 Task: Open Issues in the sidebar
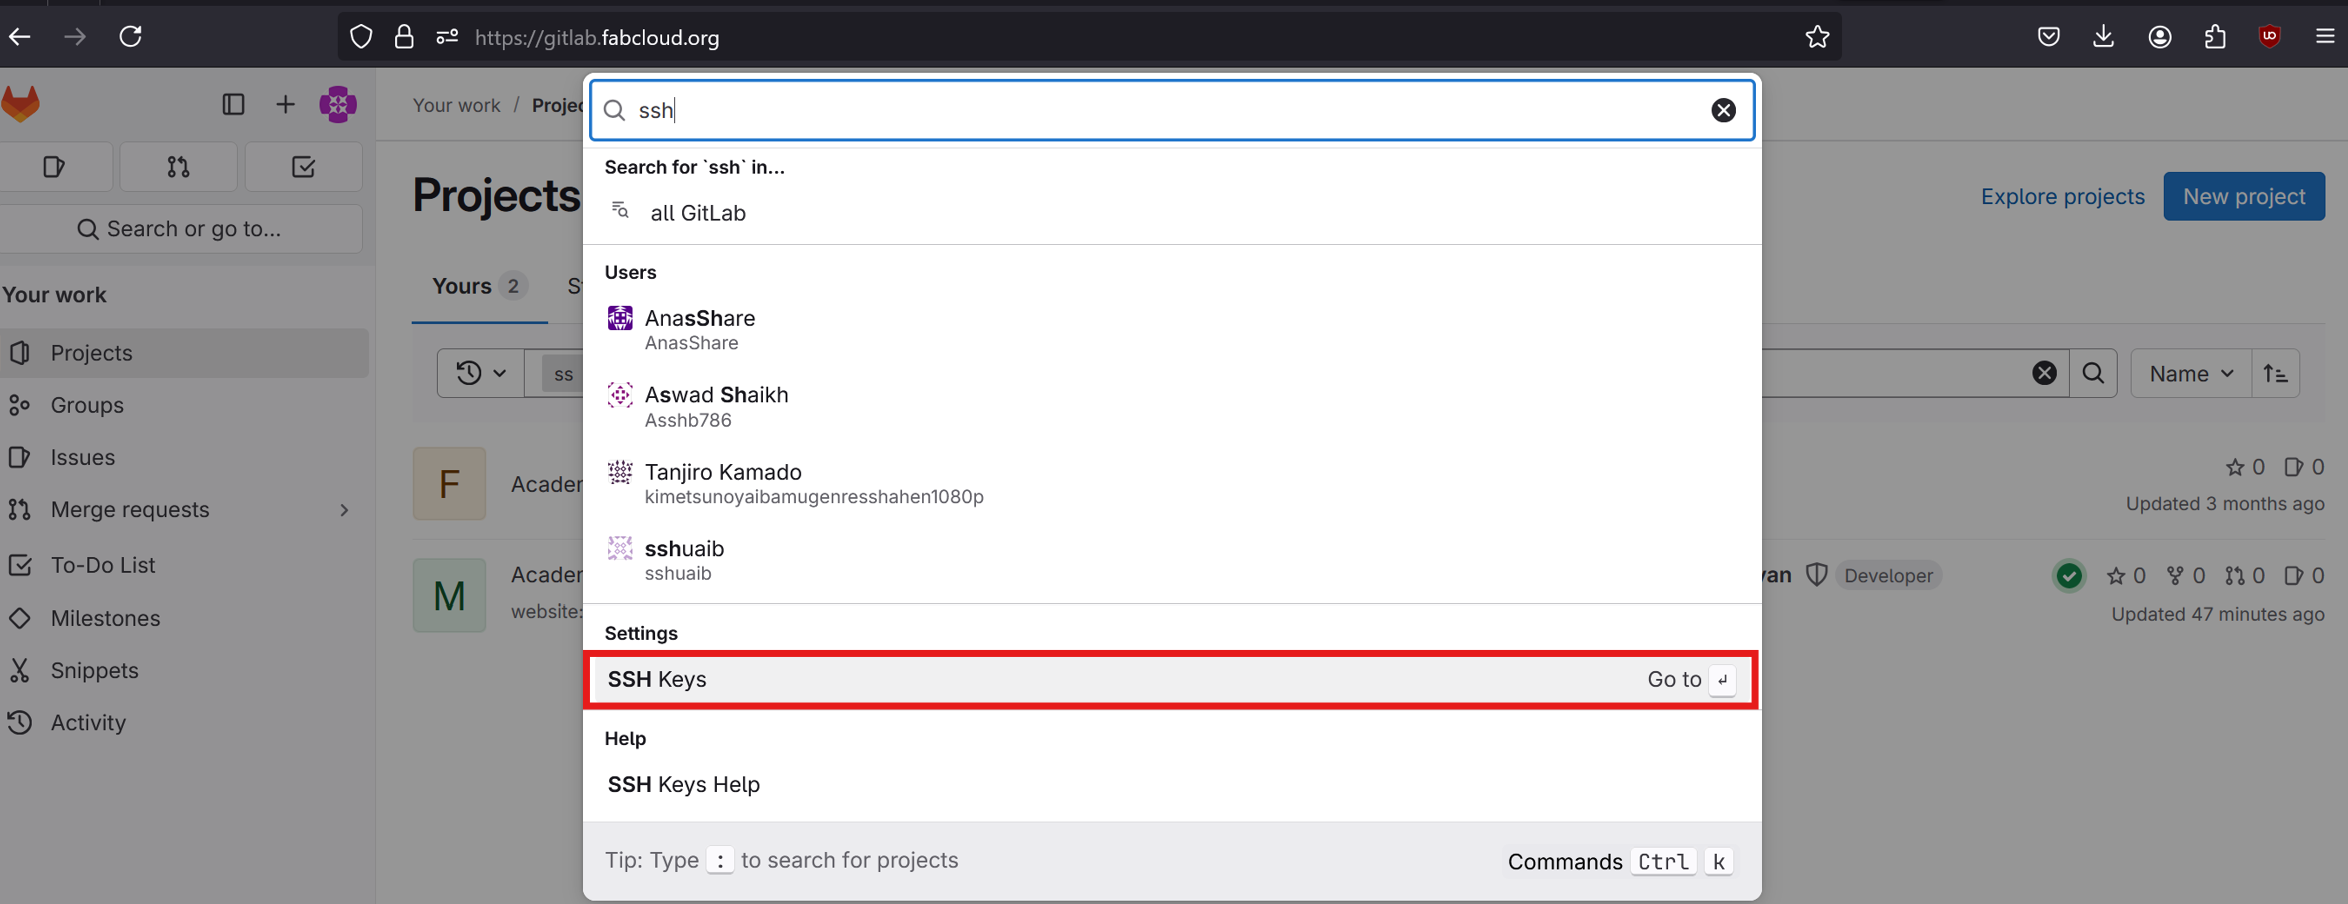pyautogui.click(x=184, y=457)
